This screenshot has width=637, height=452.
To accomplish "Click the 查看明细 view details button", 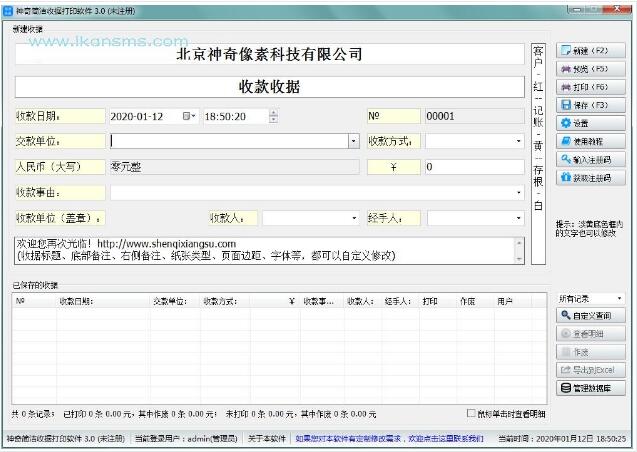I will point(590,334).
